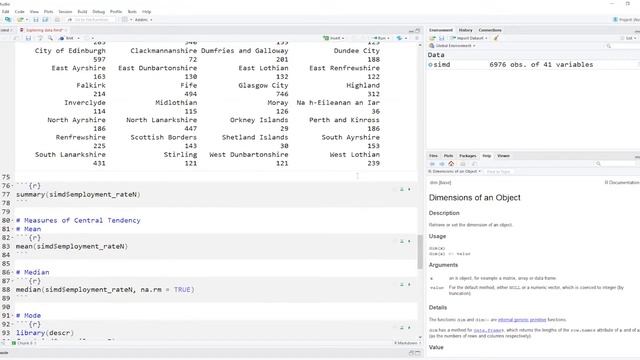Open the Plots menu
The width and height of the screenshot is (640, 360).
tap(49, 12)
